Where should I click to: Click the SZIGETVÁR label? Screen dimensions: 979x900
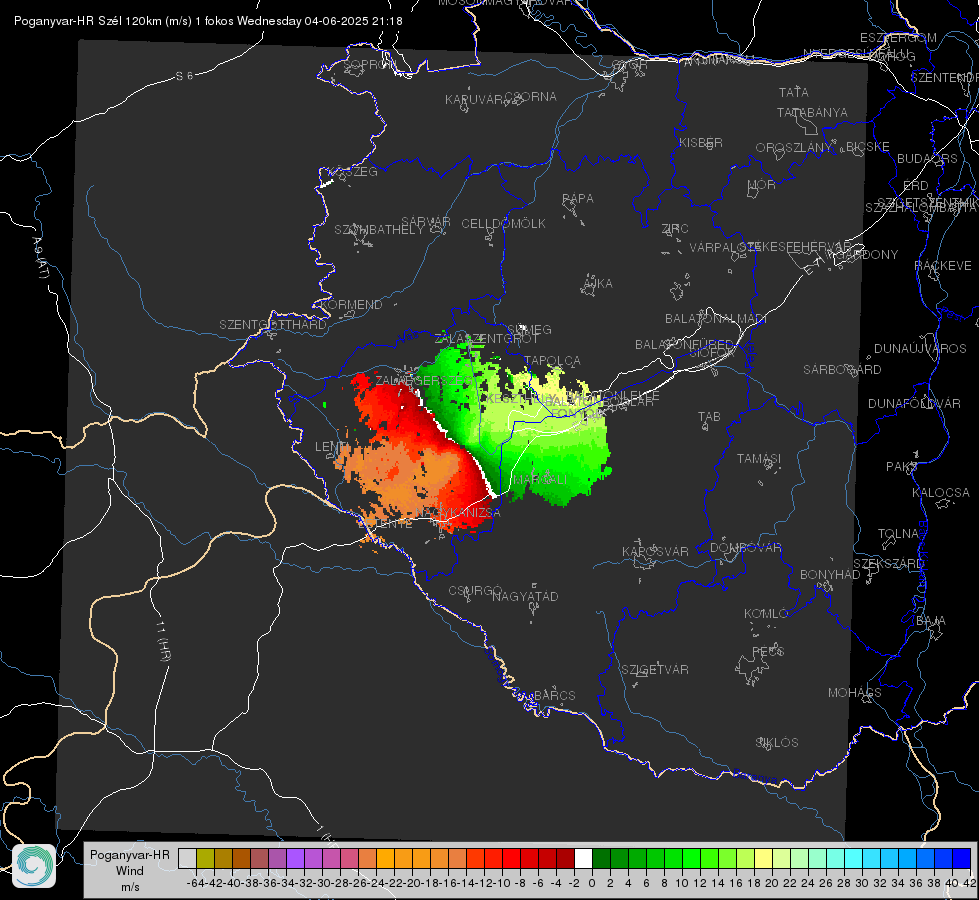(x=654, y=670)
